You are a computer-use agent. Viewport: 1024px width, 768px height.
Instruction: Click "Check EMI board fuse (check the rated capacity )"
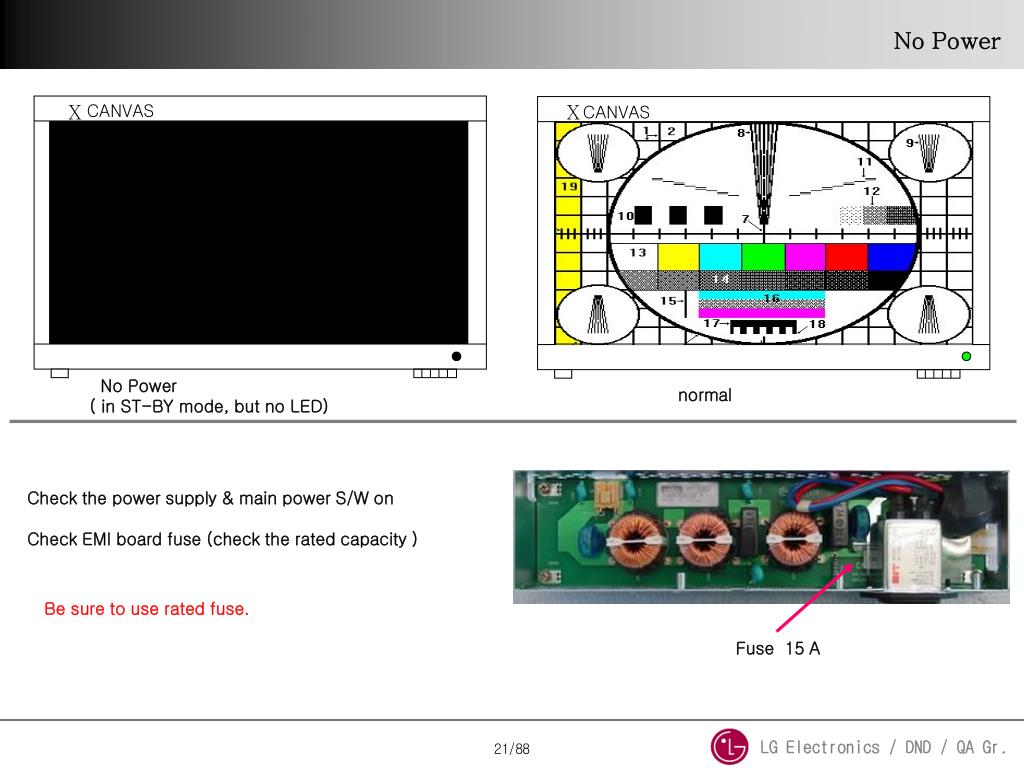click(x=222, y=539)
